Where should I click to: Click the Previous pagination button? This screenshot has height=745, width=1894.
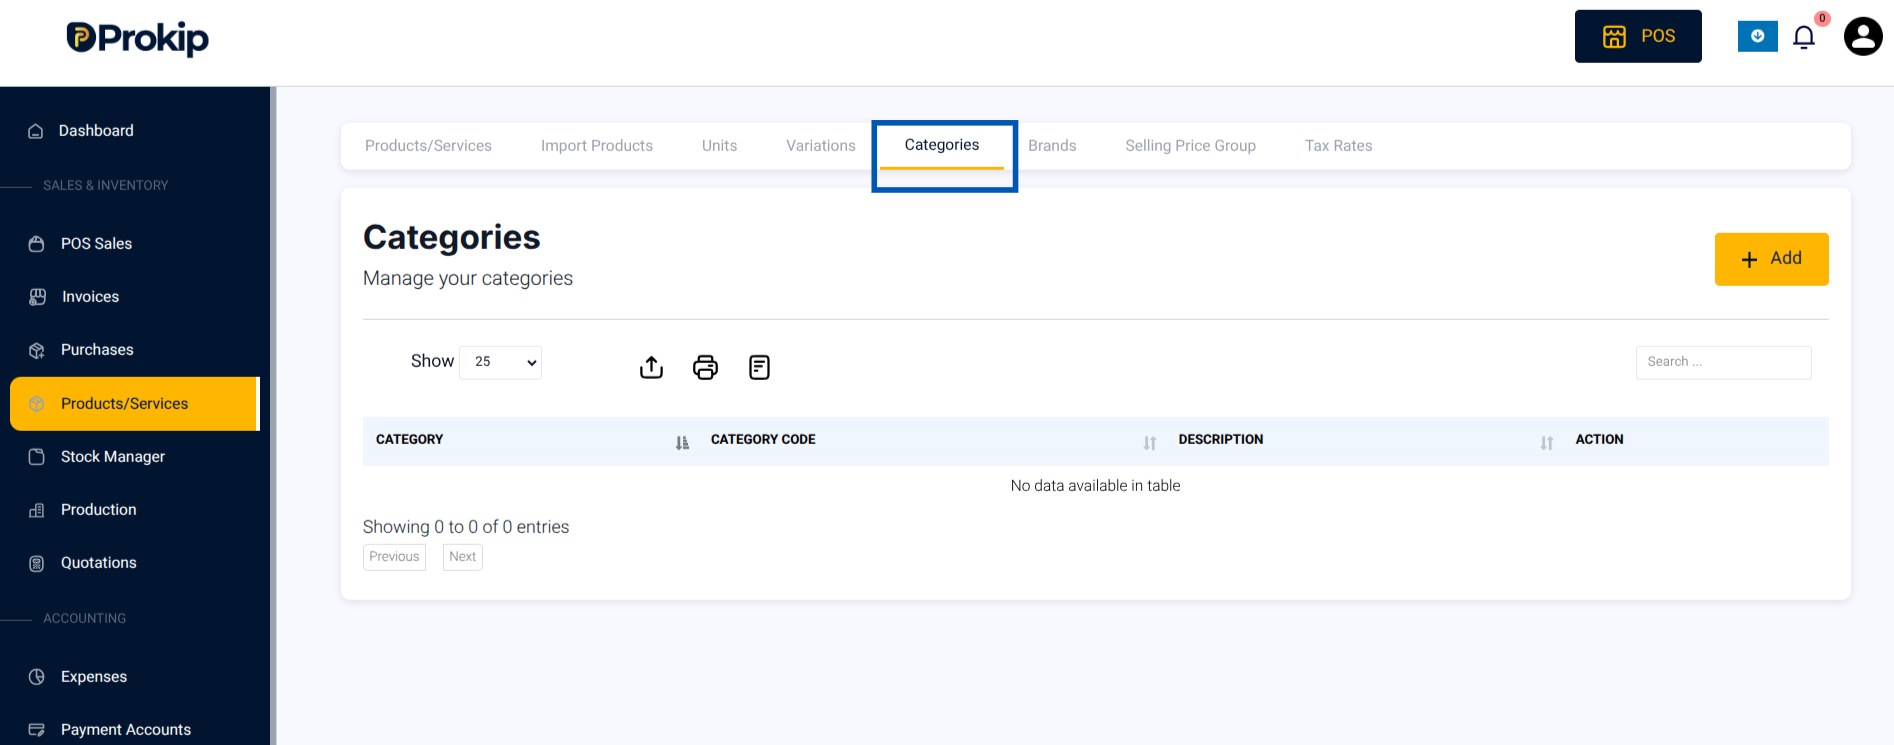pyautogui.click(x=394, y=557)
